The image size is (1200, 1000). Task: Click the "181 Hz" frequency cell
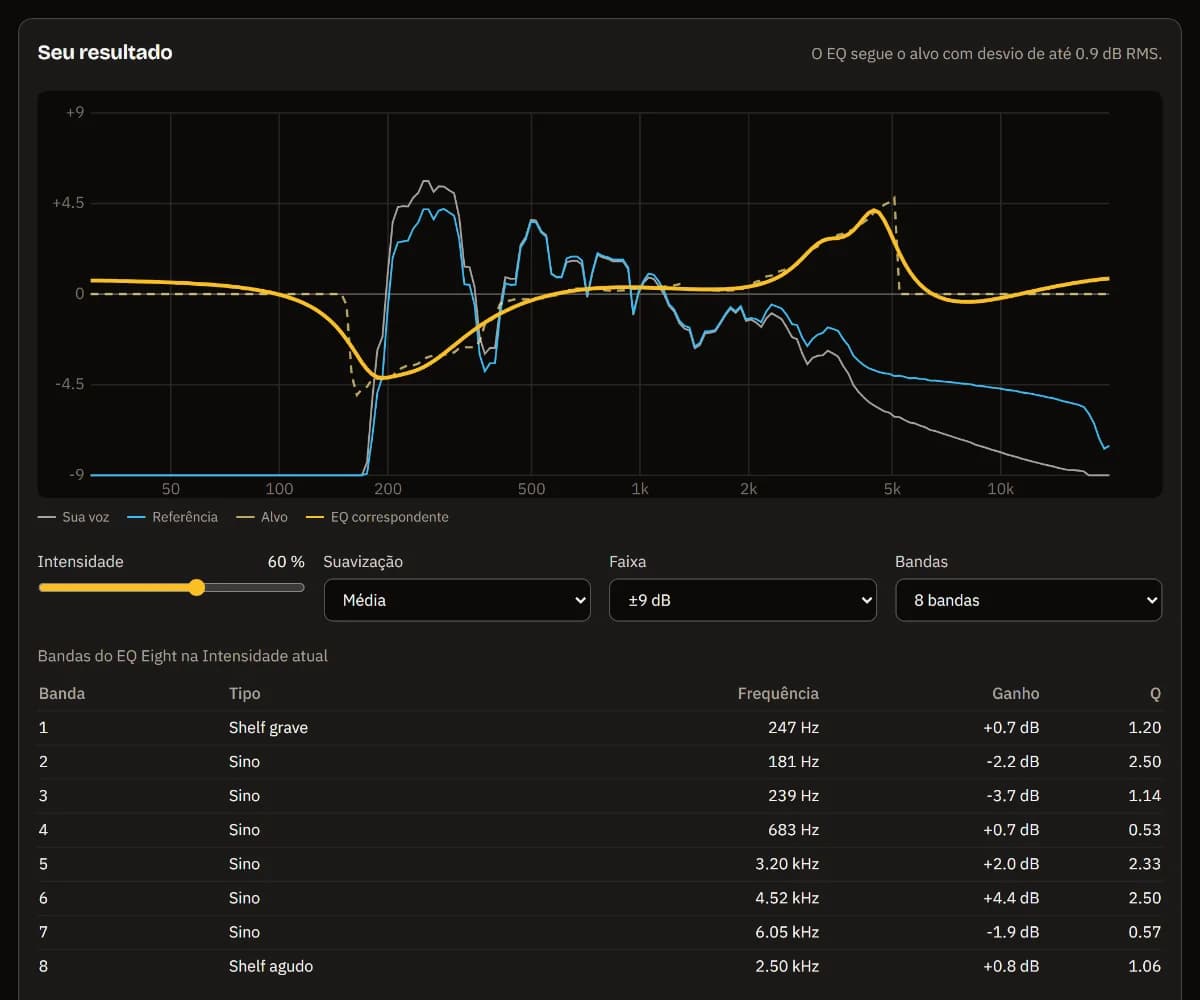794,761
